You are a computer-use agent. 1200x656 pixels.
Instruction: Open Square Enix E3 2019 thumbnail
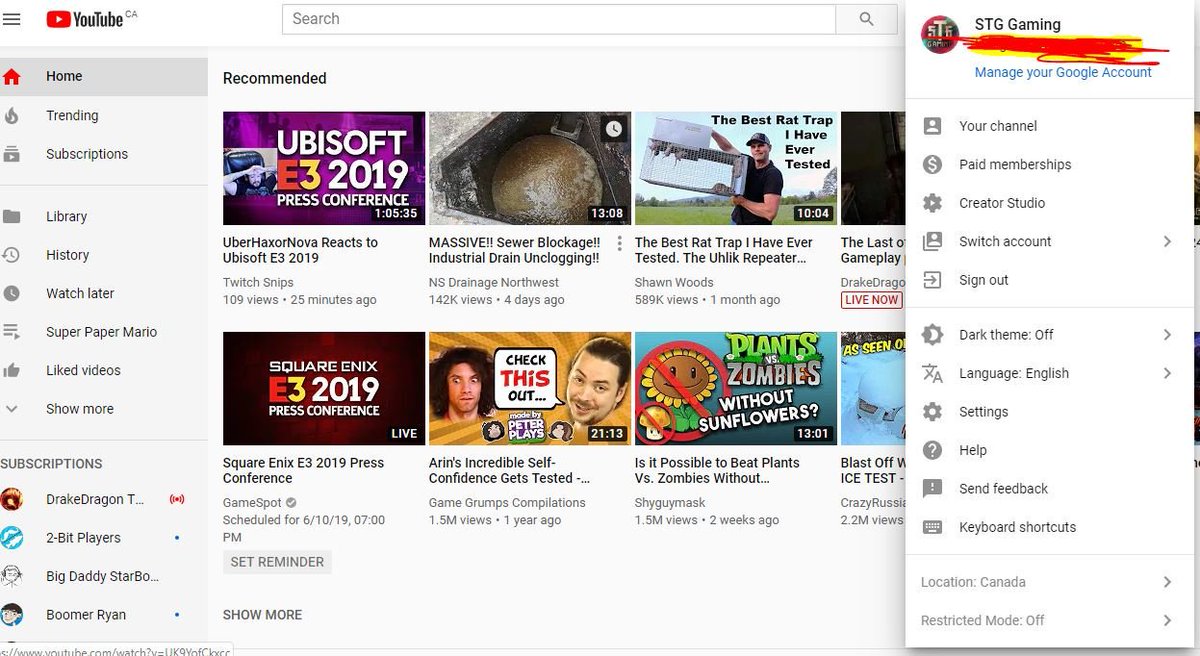(x=324, y=389)
